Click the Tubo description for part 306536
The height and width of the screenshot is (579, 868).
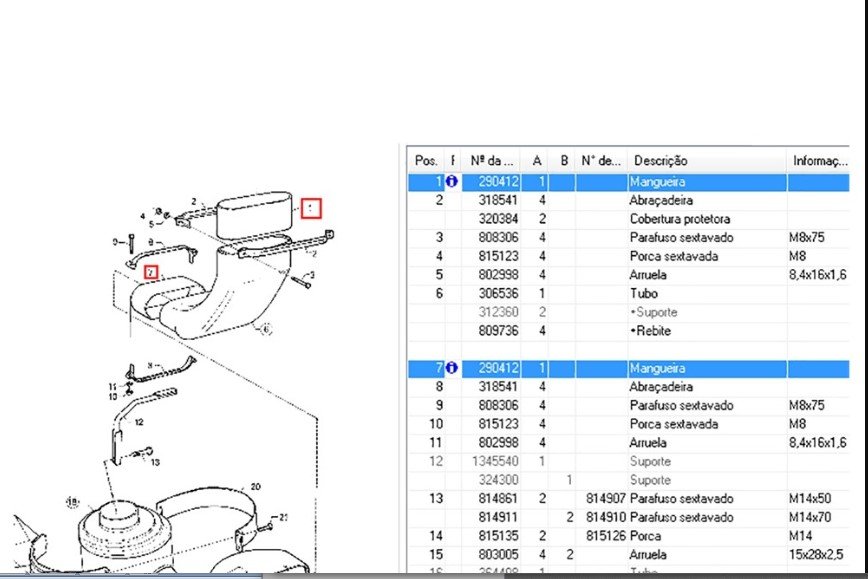(x=643, y=293)
